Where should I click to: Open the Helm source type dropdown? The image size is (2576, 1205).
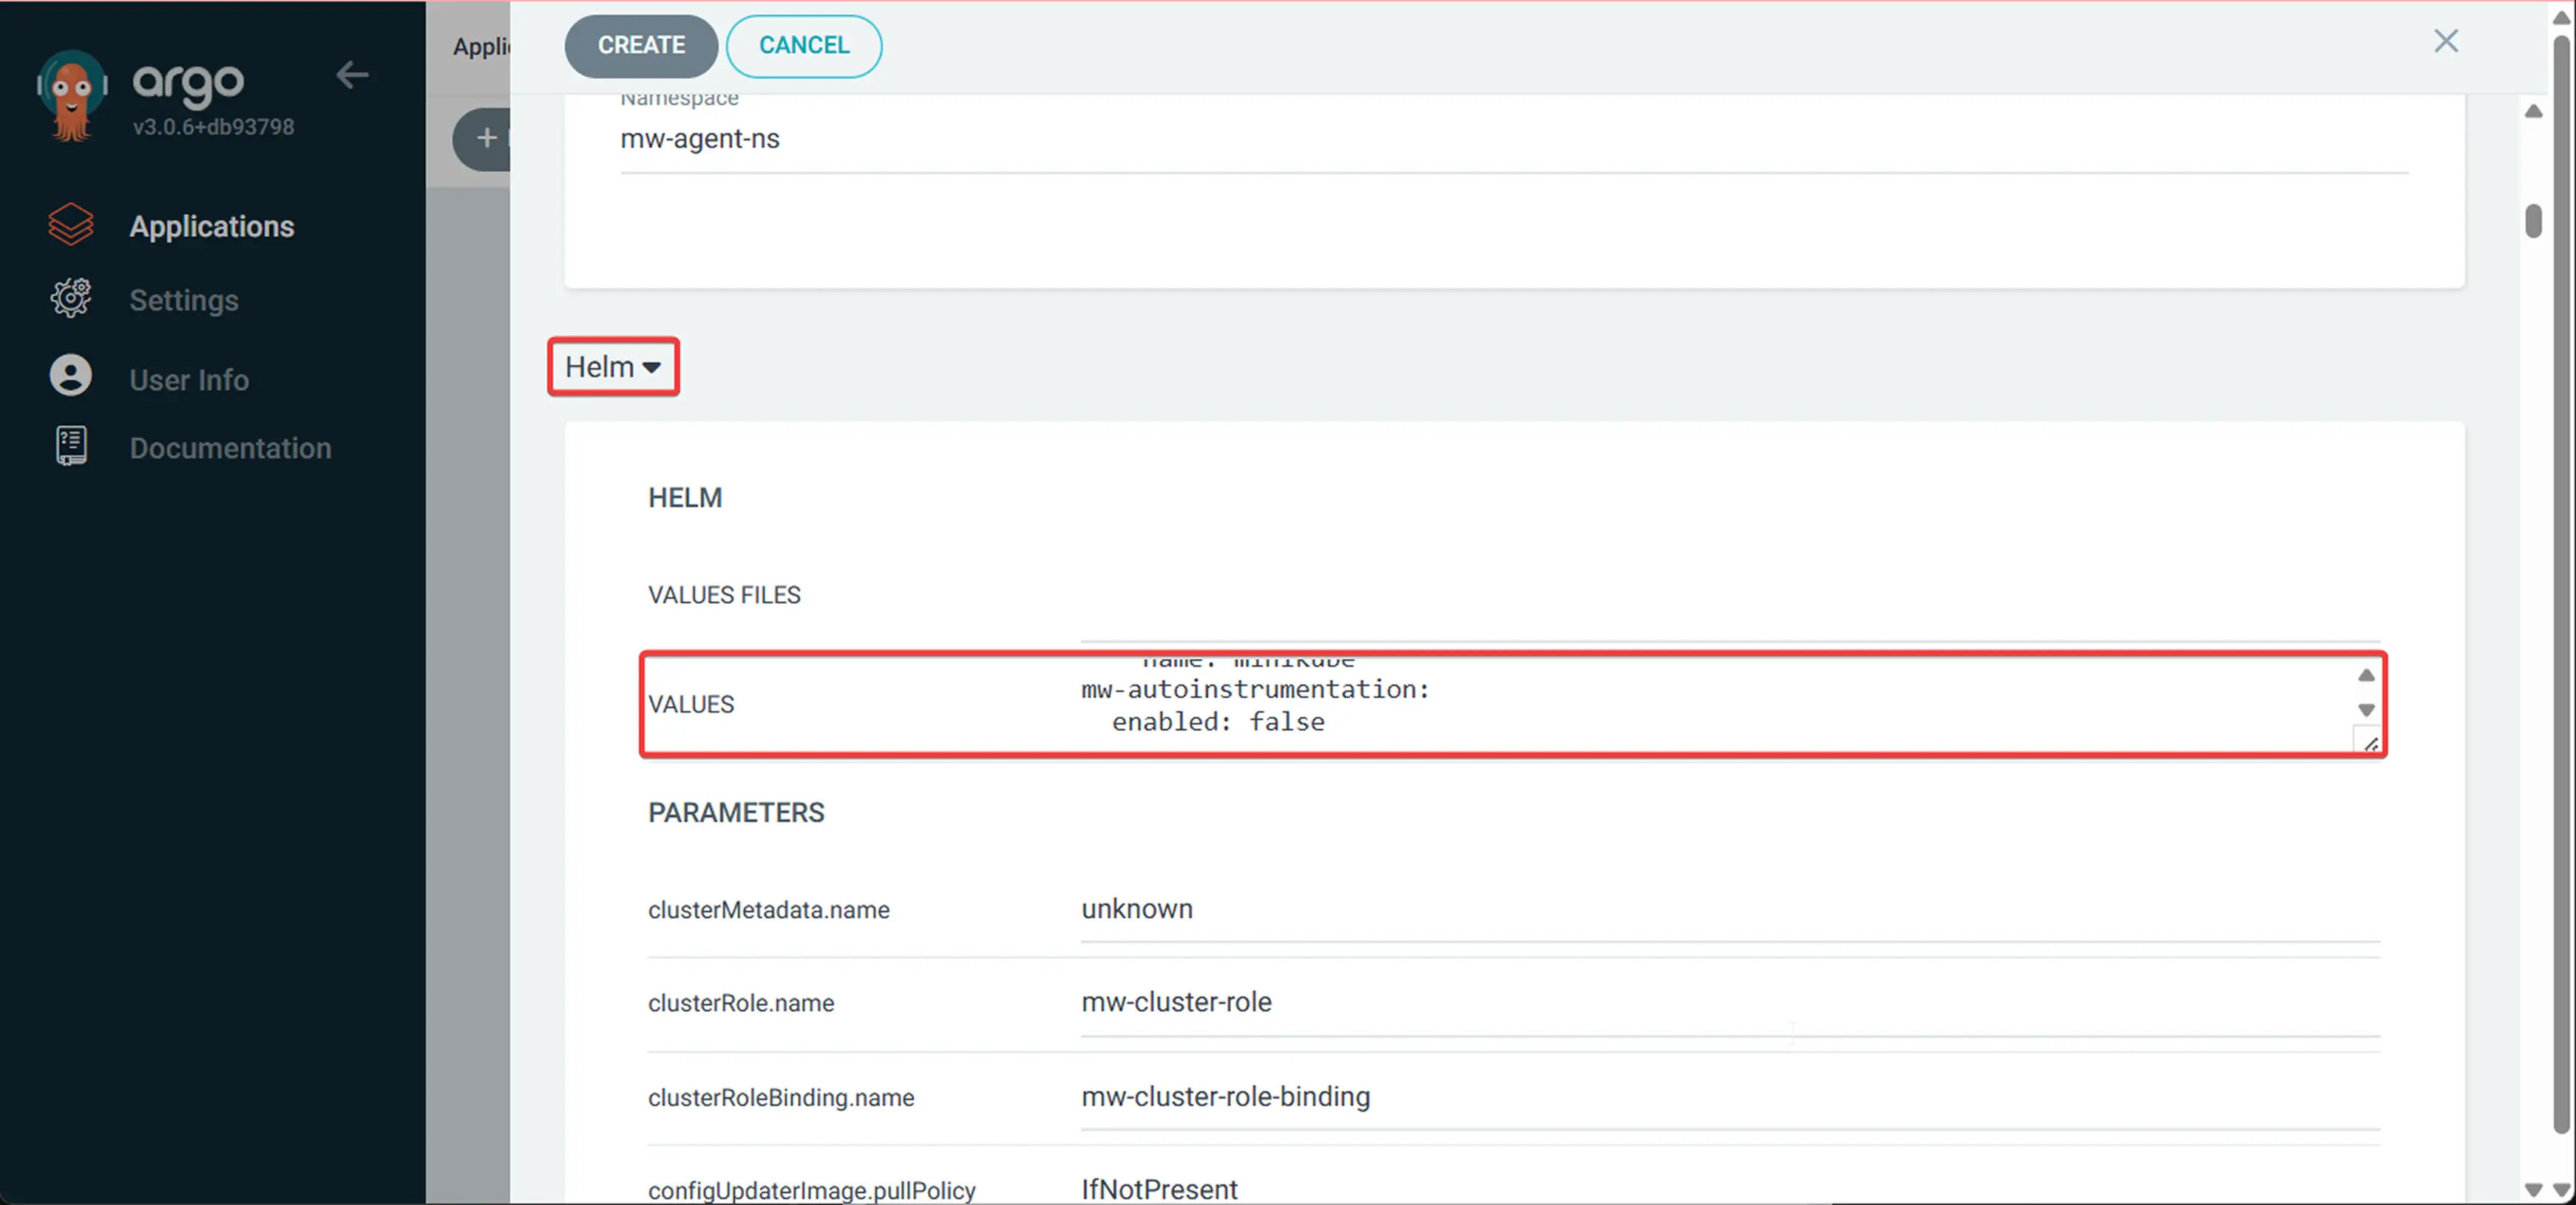612,366
